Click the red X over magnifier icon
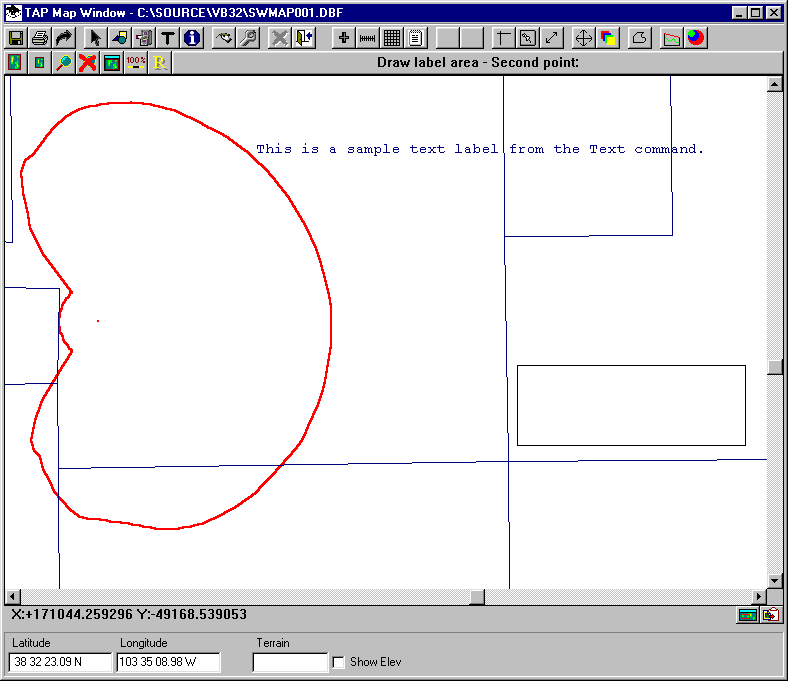This screenshot has width=788, height=681. pyautogui.click(x=88, y=63)
